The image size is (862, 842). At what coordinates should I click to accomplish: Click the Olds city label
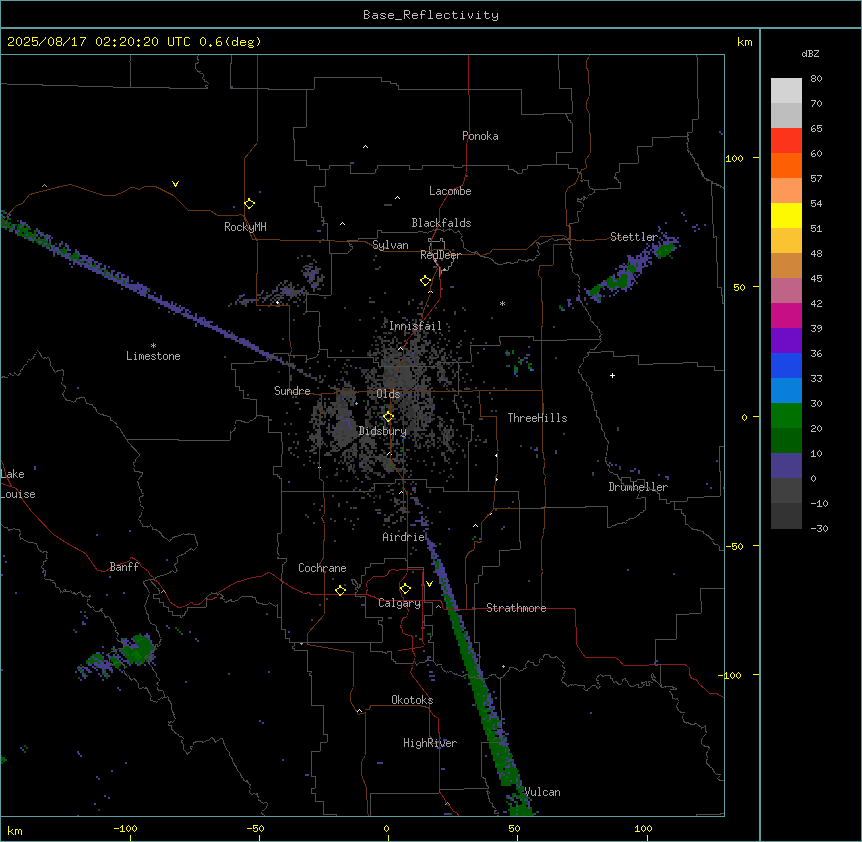pos(388,394)
